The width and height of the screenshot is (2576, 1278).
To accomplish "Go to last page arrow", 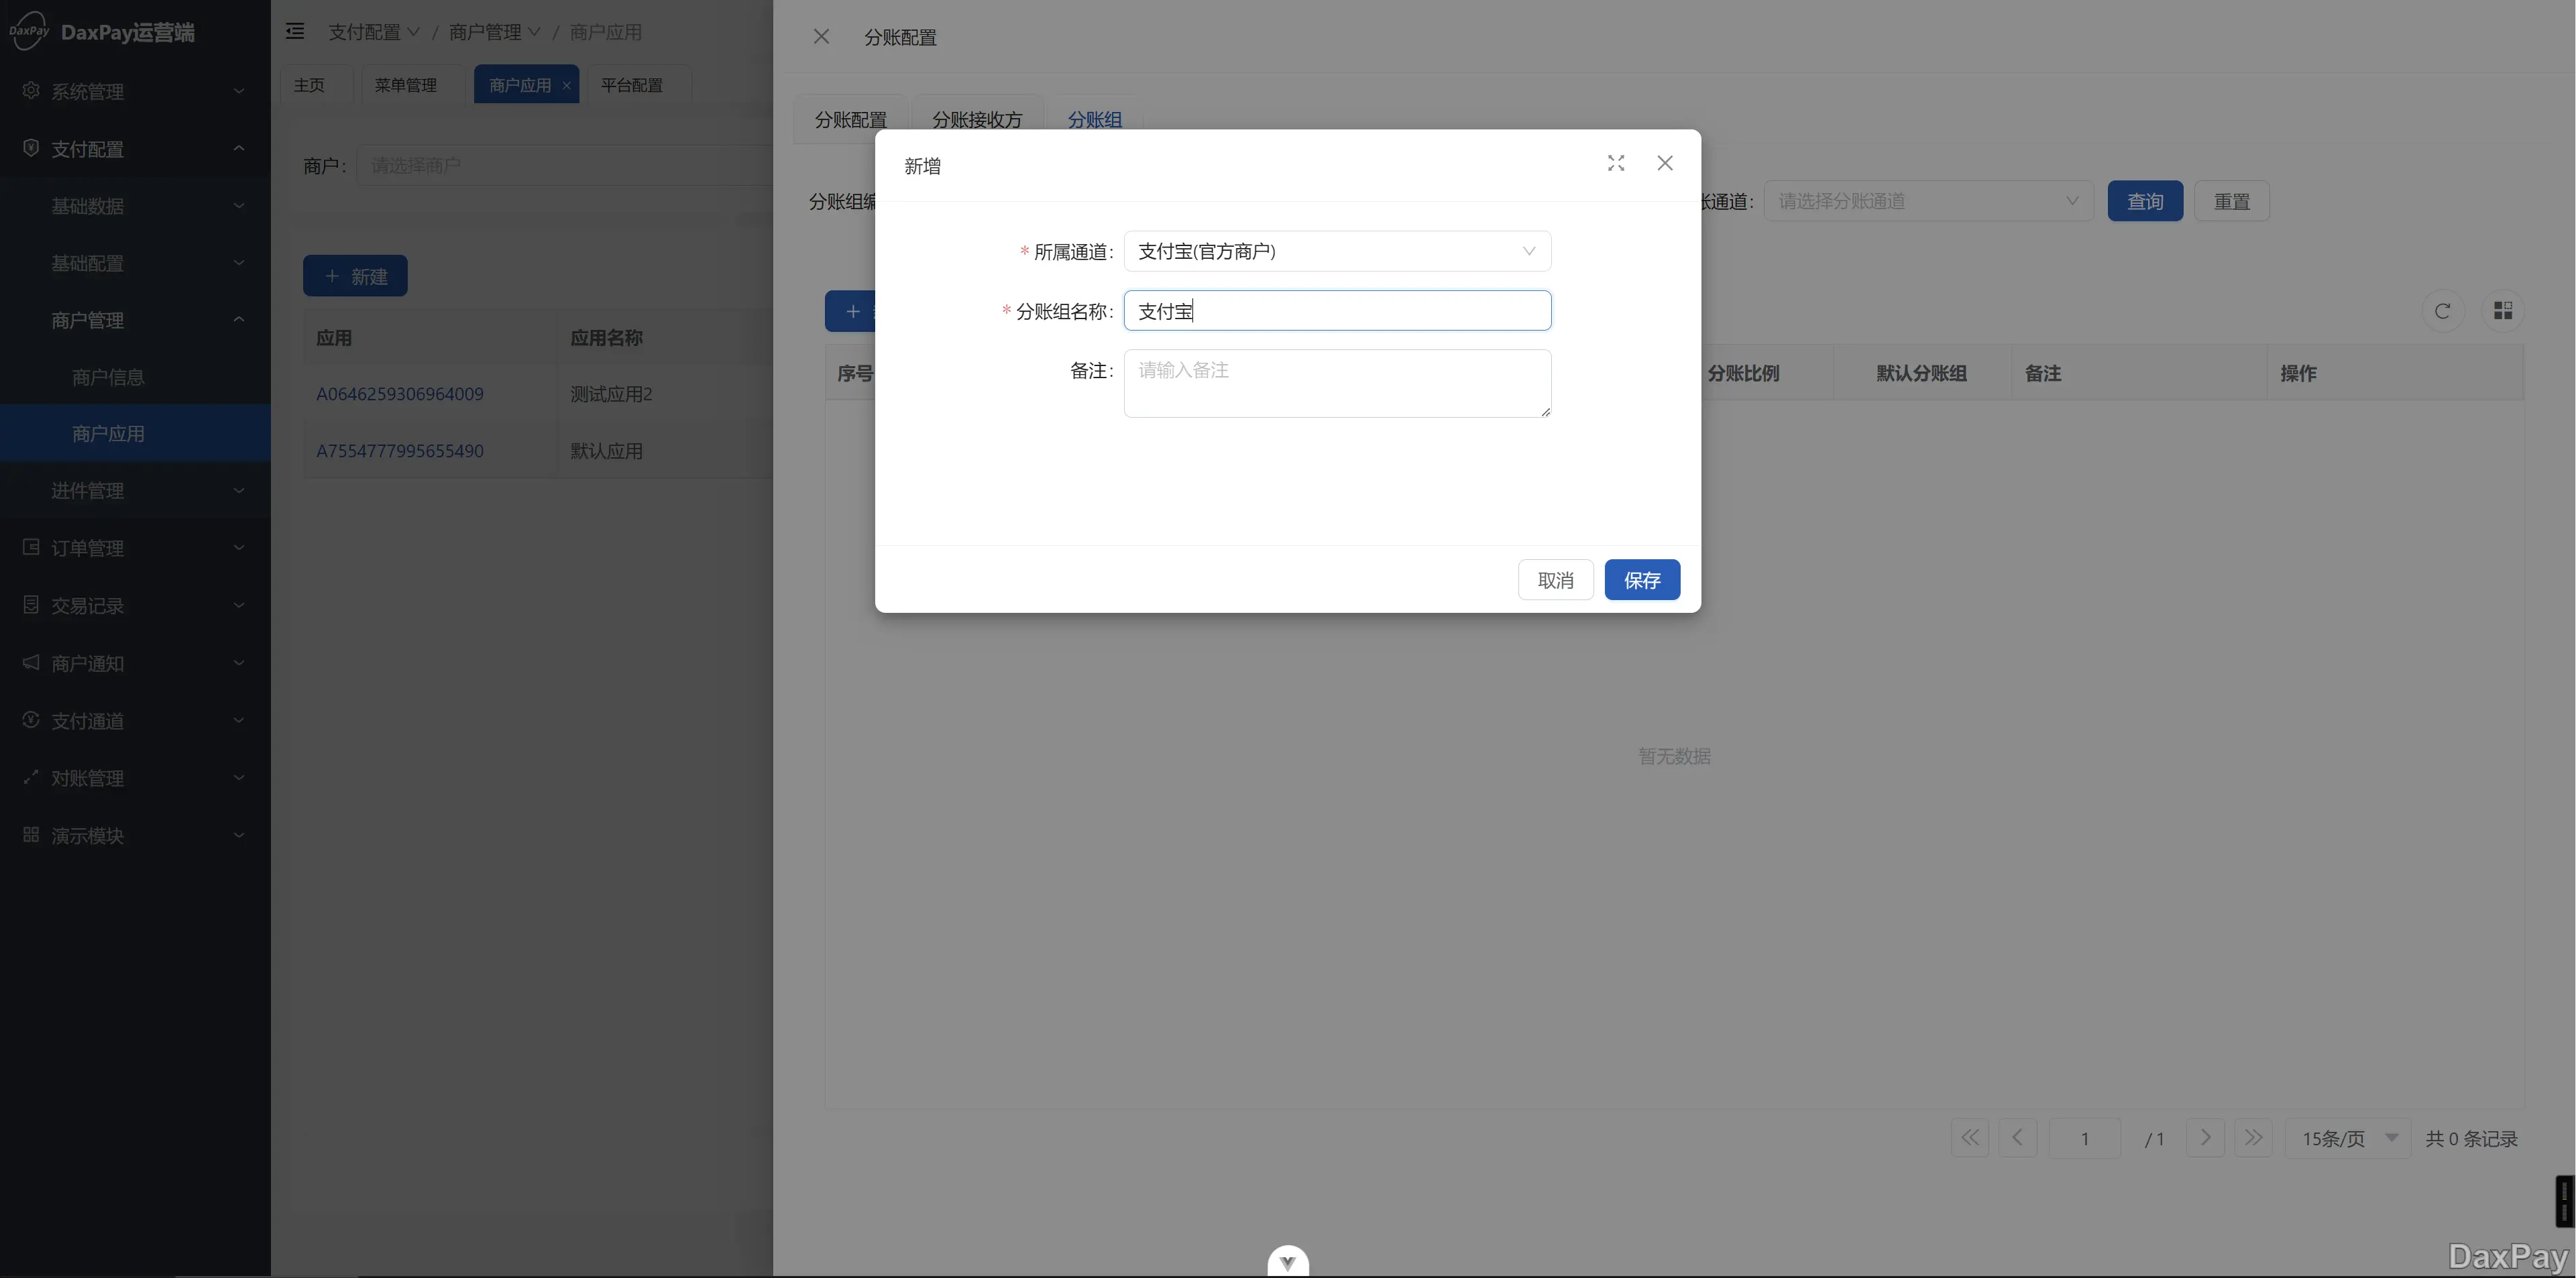I will pyautogui.click(x=2252, y=1138).
